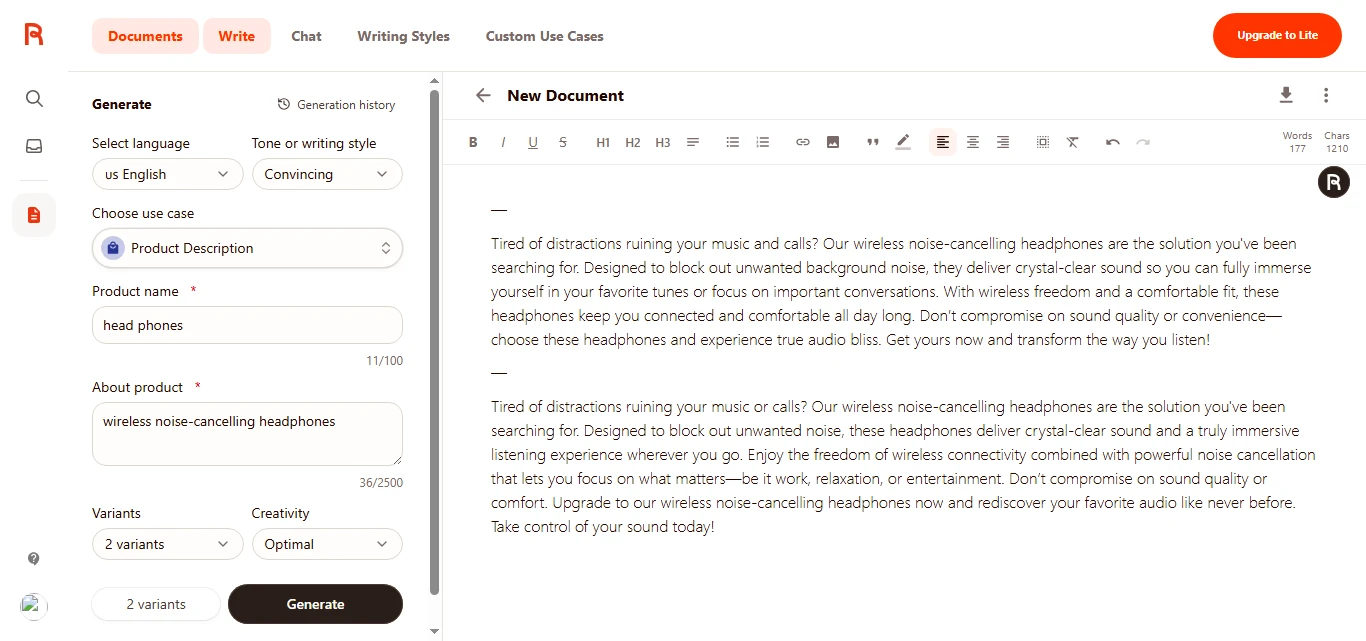Open the search icon in sidebar
This screenshot has width=1366, height=641.
click(34, 98)
